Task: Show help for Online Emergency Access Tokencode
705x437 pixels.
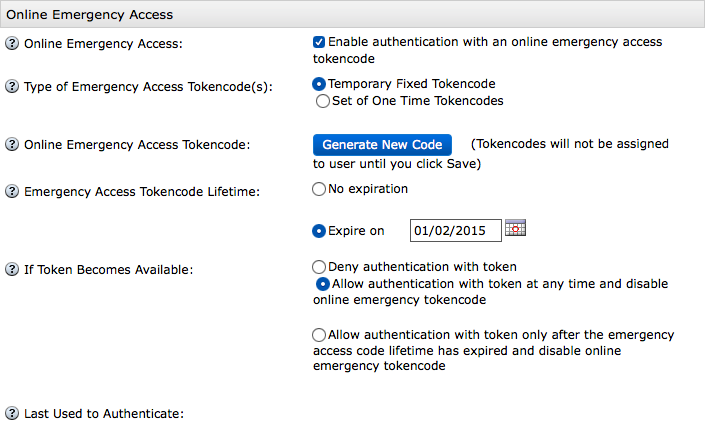Action: tap(12, 144)
